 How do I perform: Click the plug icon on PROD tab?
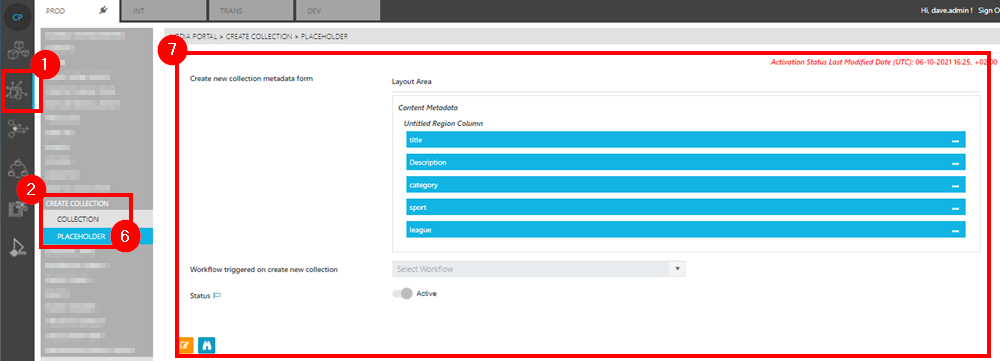104,11
